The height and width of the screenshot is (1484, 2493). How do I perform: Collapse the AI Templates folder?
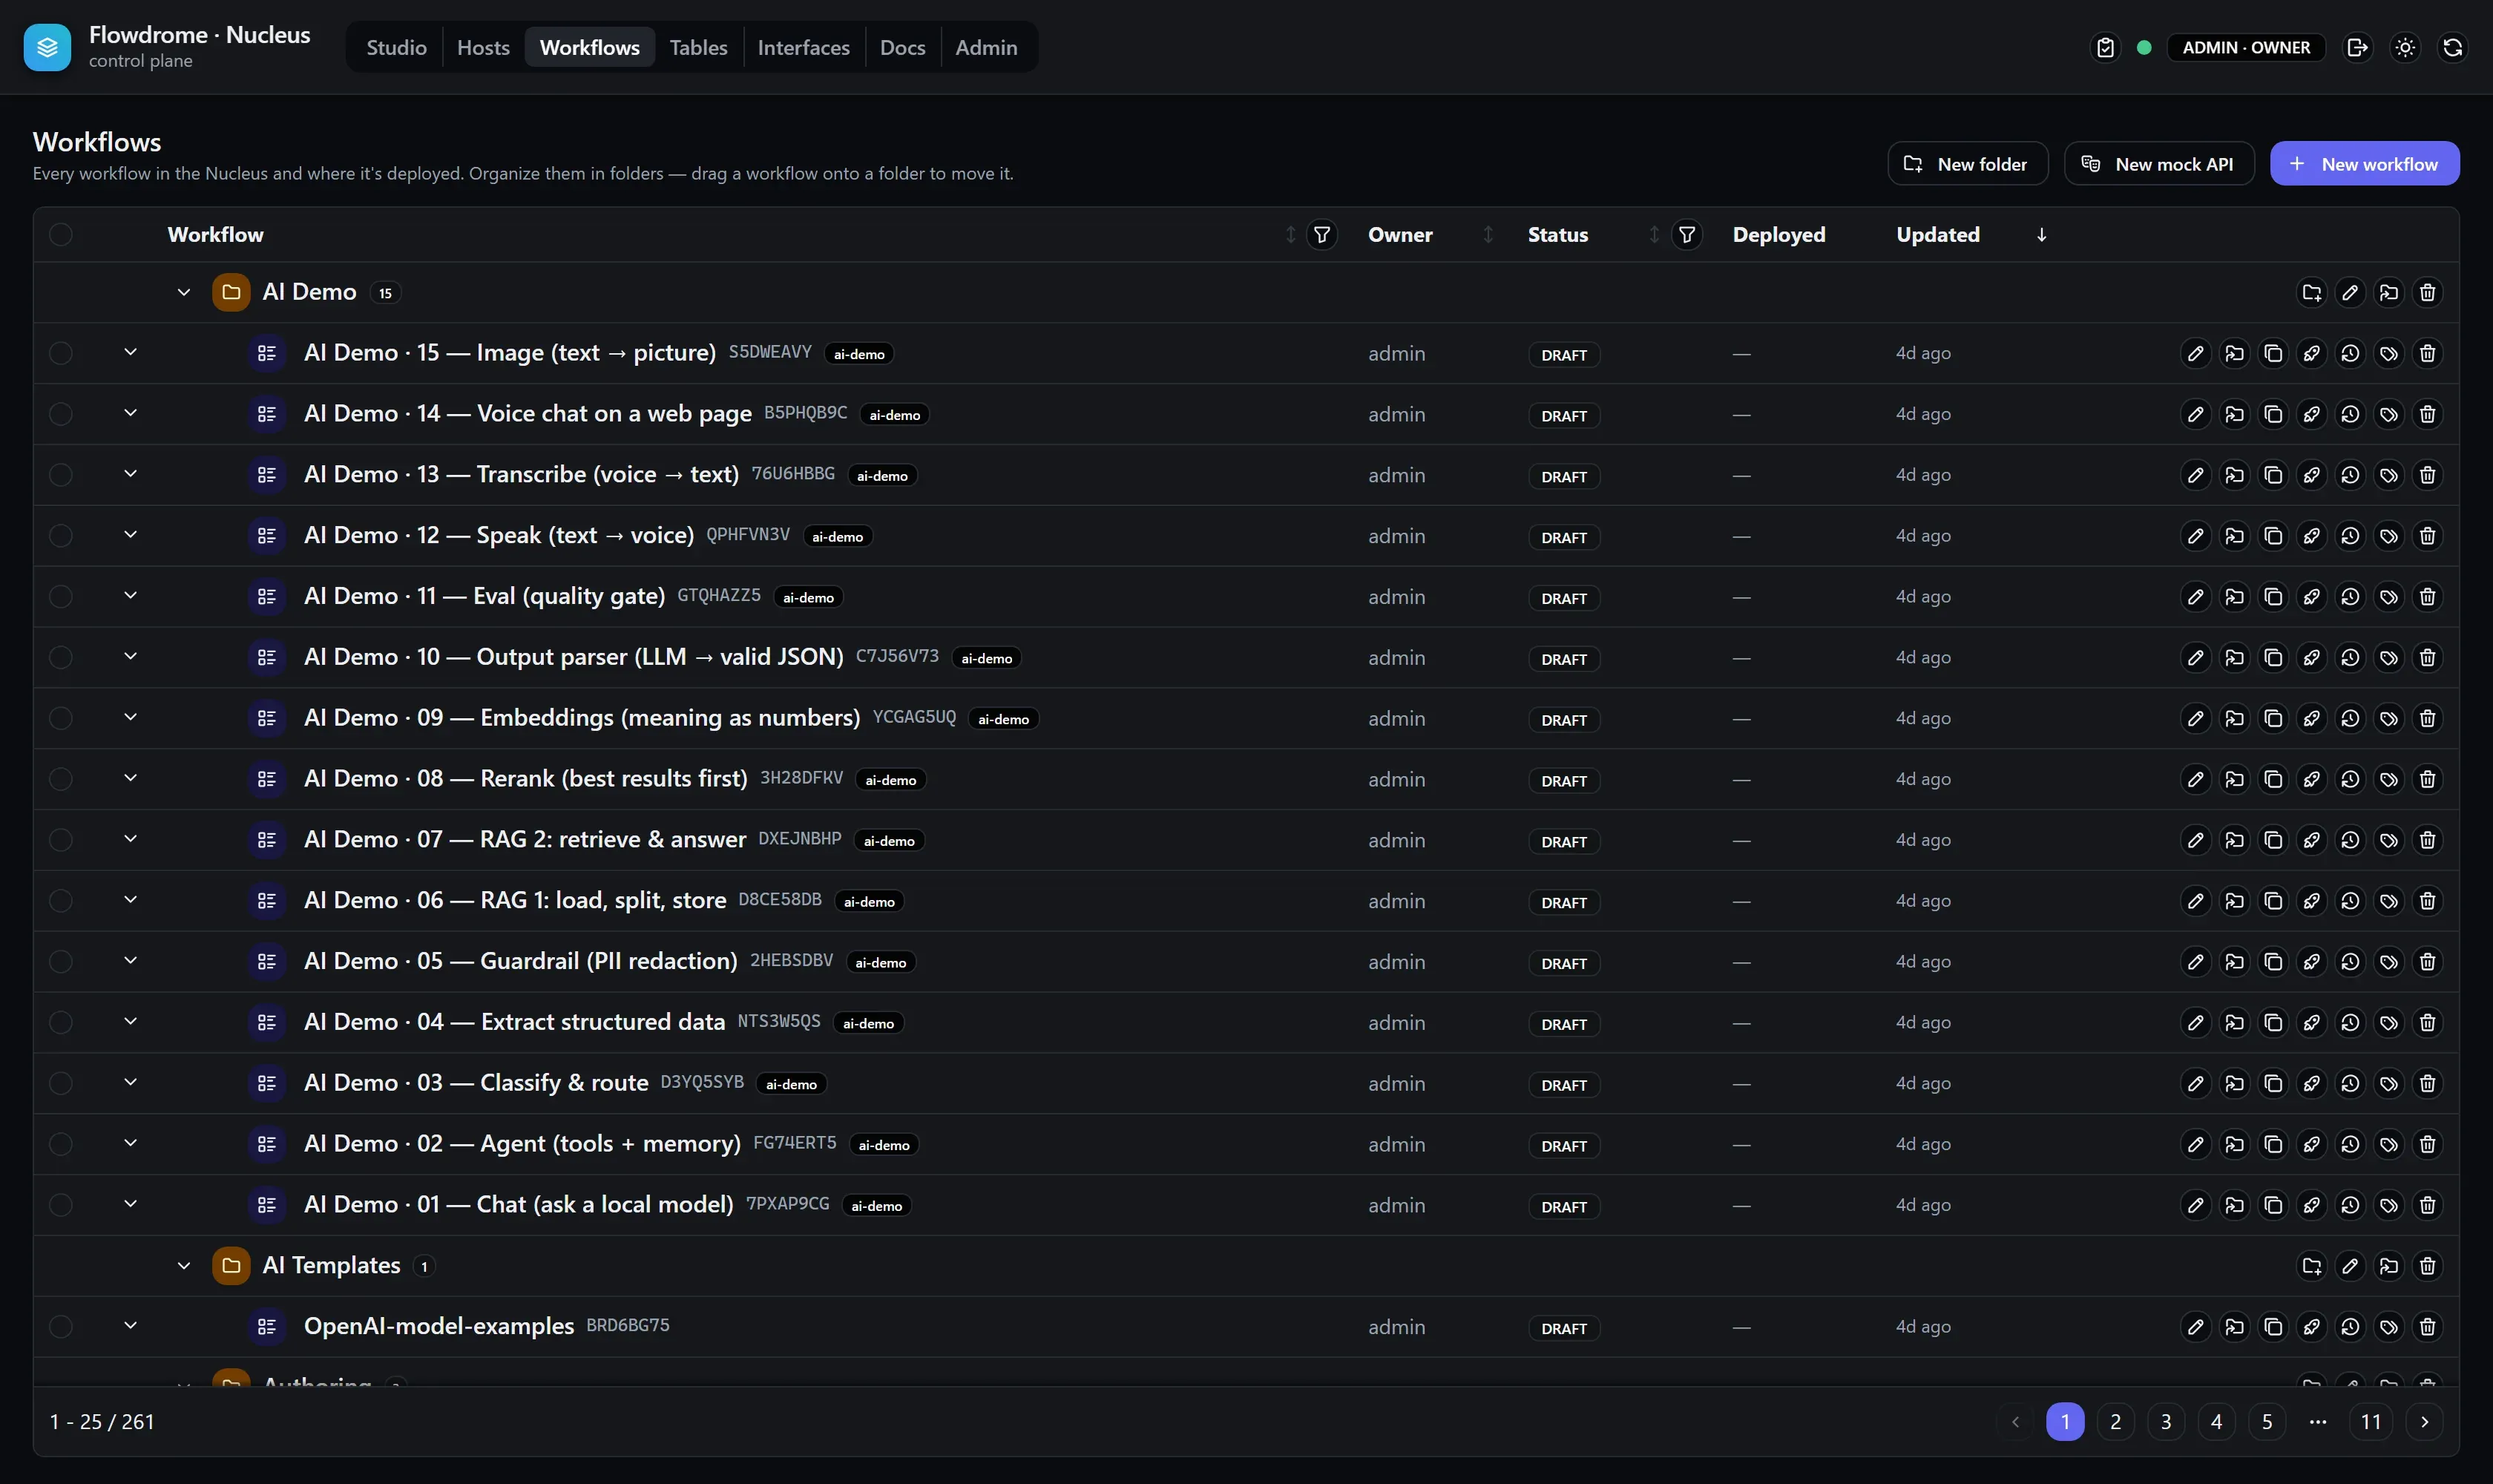pyautogui.click(x=184, y=1266)
